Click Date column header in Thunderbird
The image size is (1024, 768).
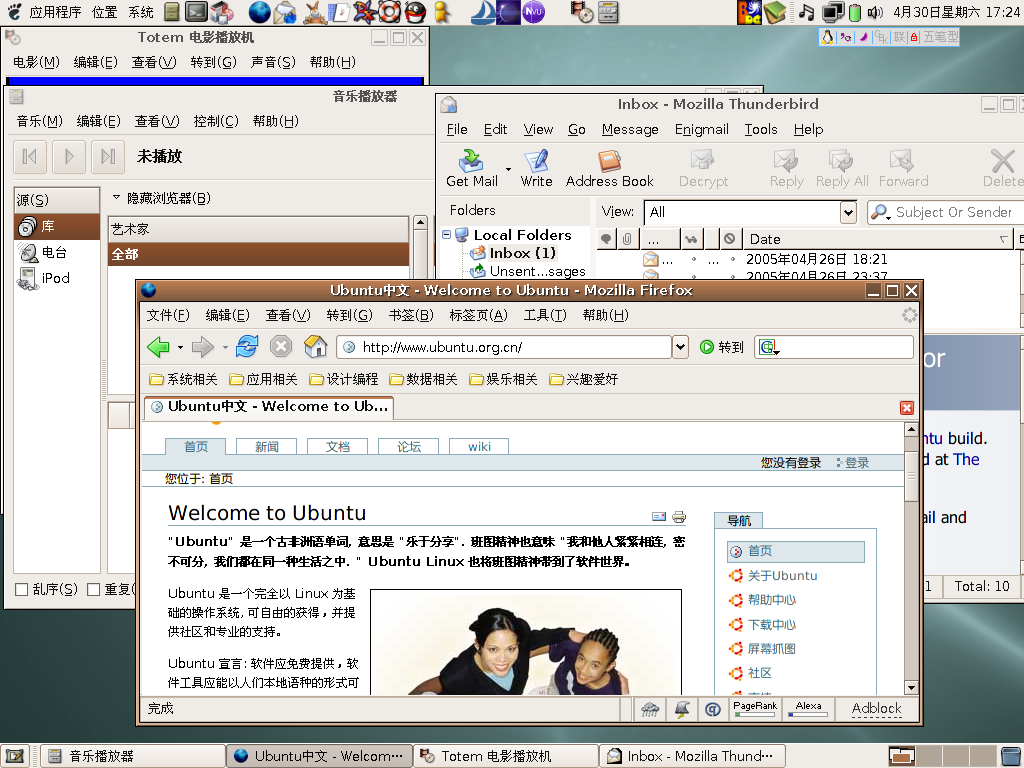(878, 239)
